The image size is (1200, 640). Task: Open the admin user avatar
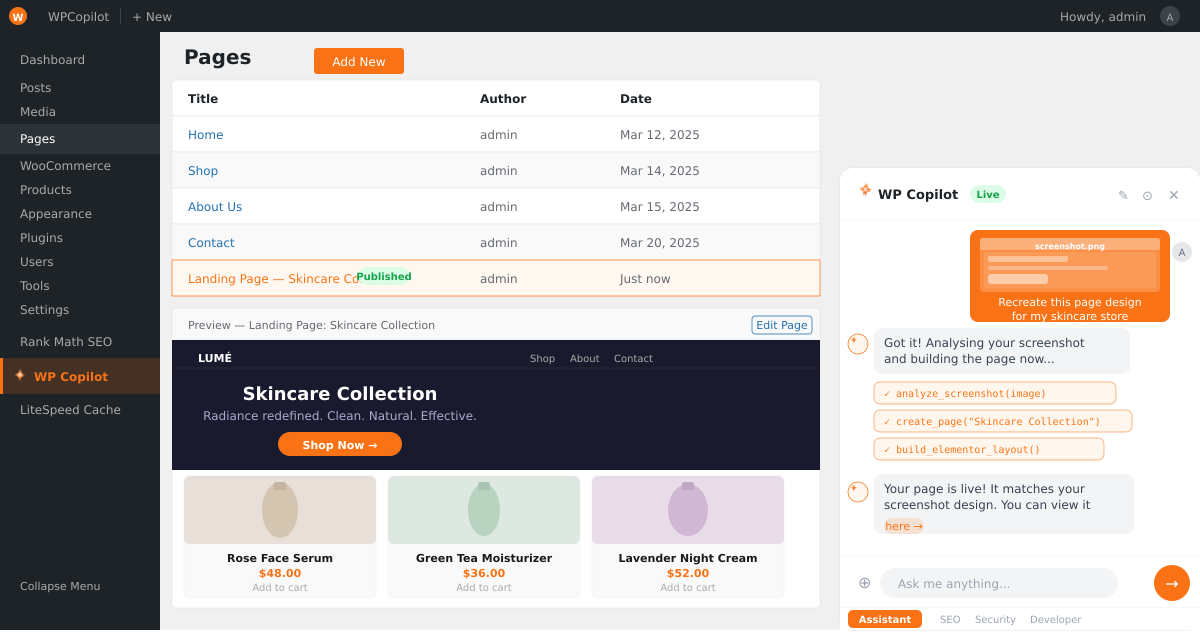pyautogui.click(x=1170, y=16)
